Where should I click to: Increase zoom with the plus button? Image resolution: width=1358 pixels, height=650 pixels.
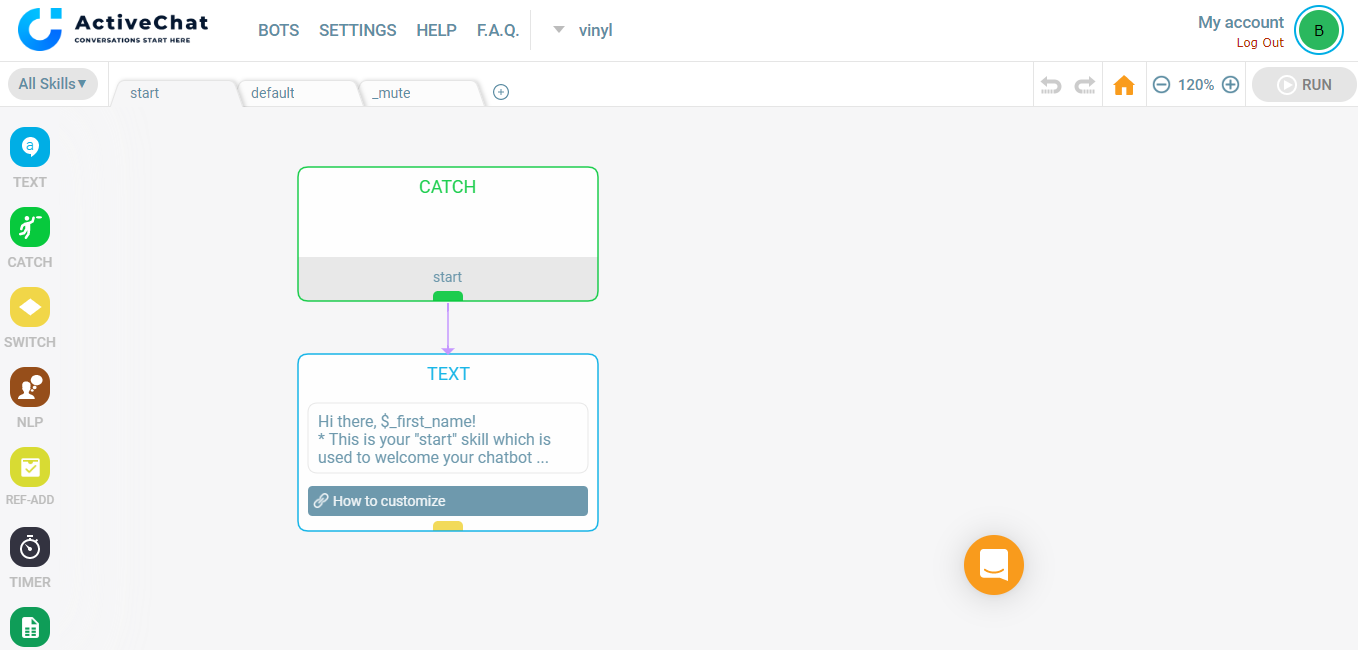[1231, 85]
